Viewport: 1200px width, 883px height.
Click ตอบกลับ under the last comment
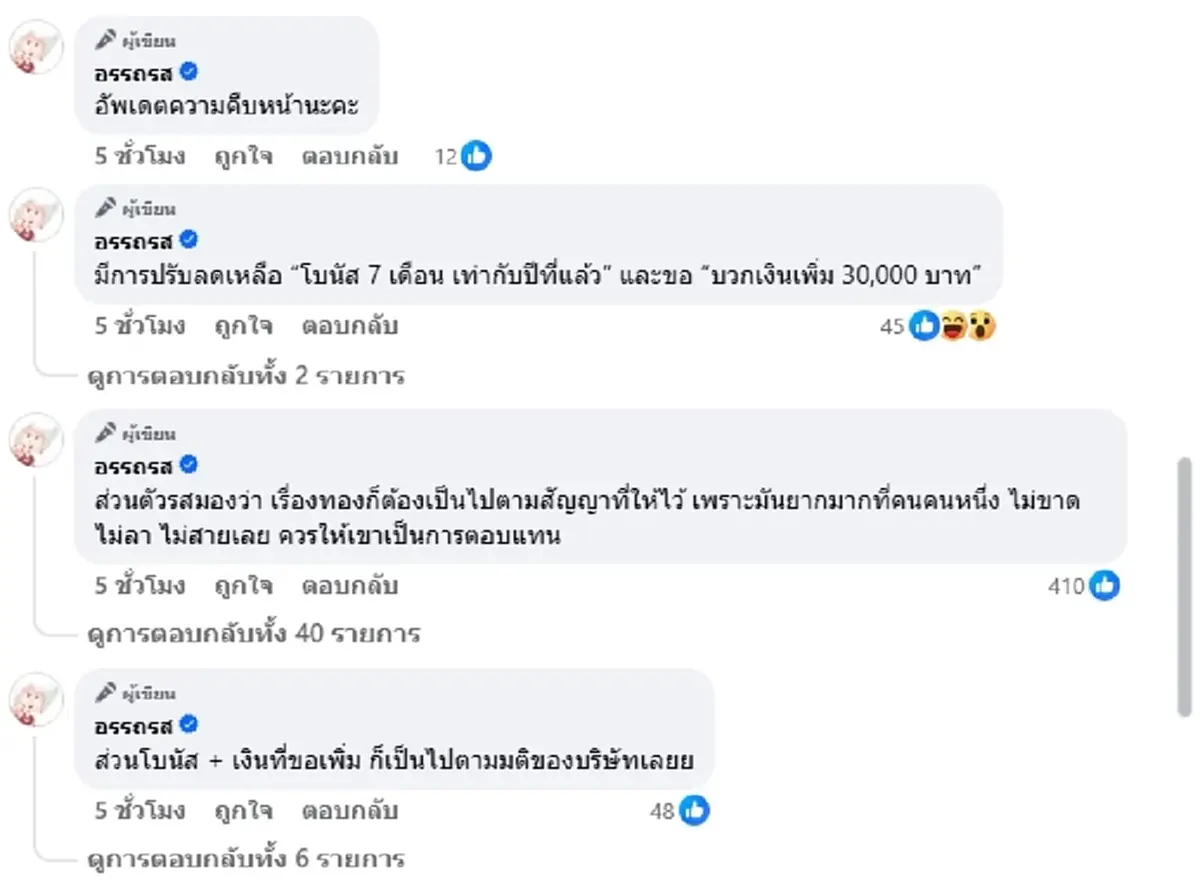coord(349,811)
